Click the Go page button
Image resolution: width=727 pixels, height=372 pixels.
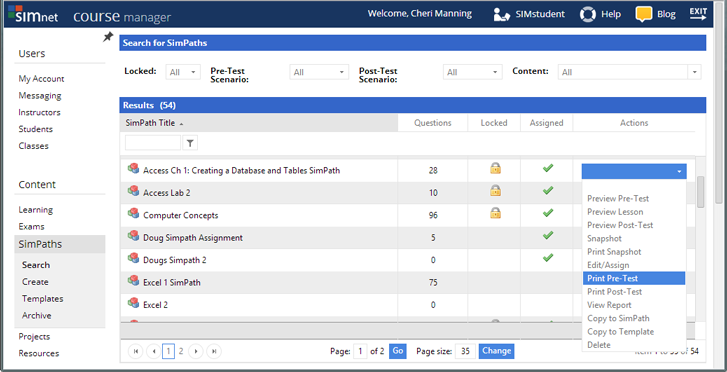coord(397,351)
